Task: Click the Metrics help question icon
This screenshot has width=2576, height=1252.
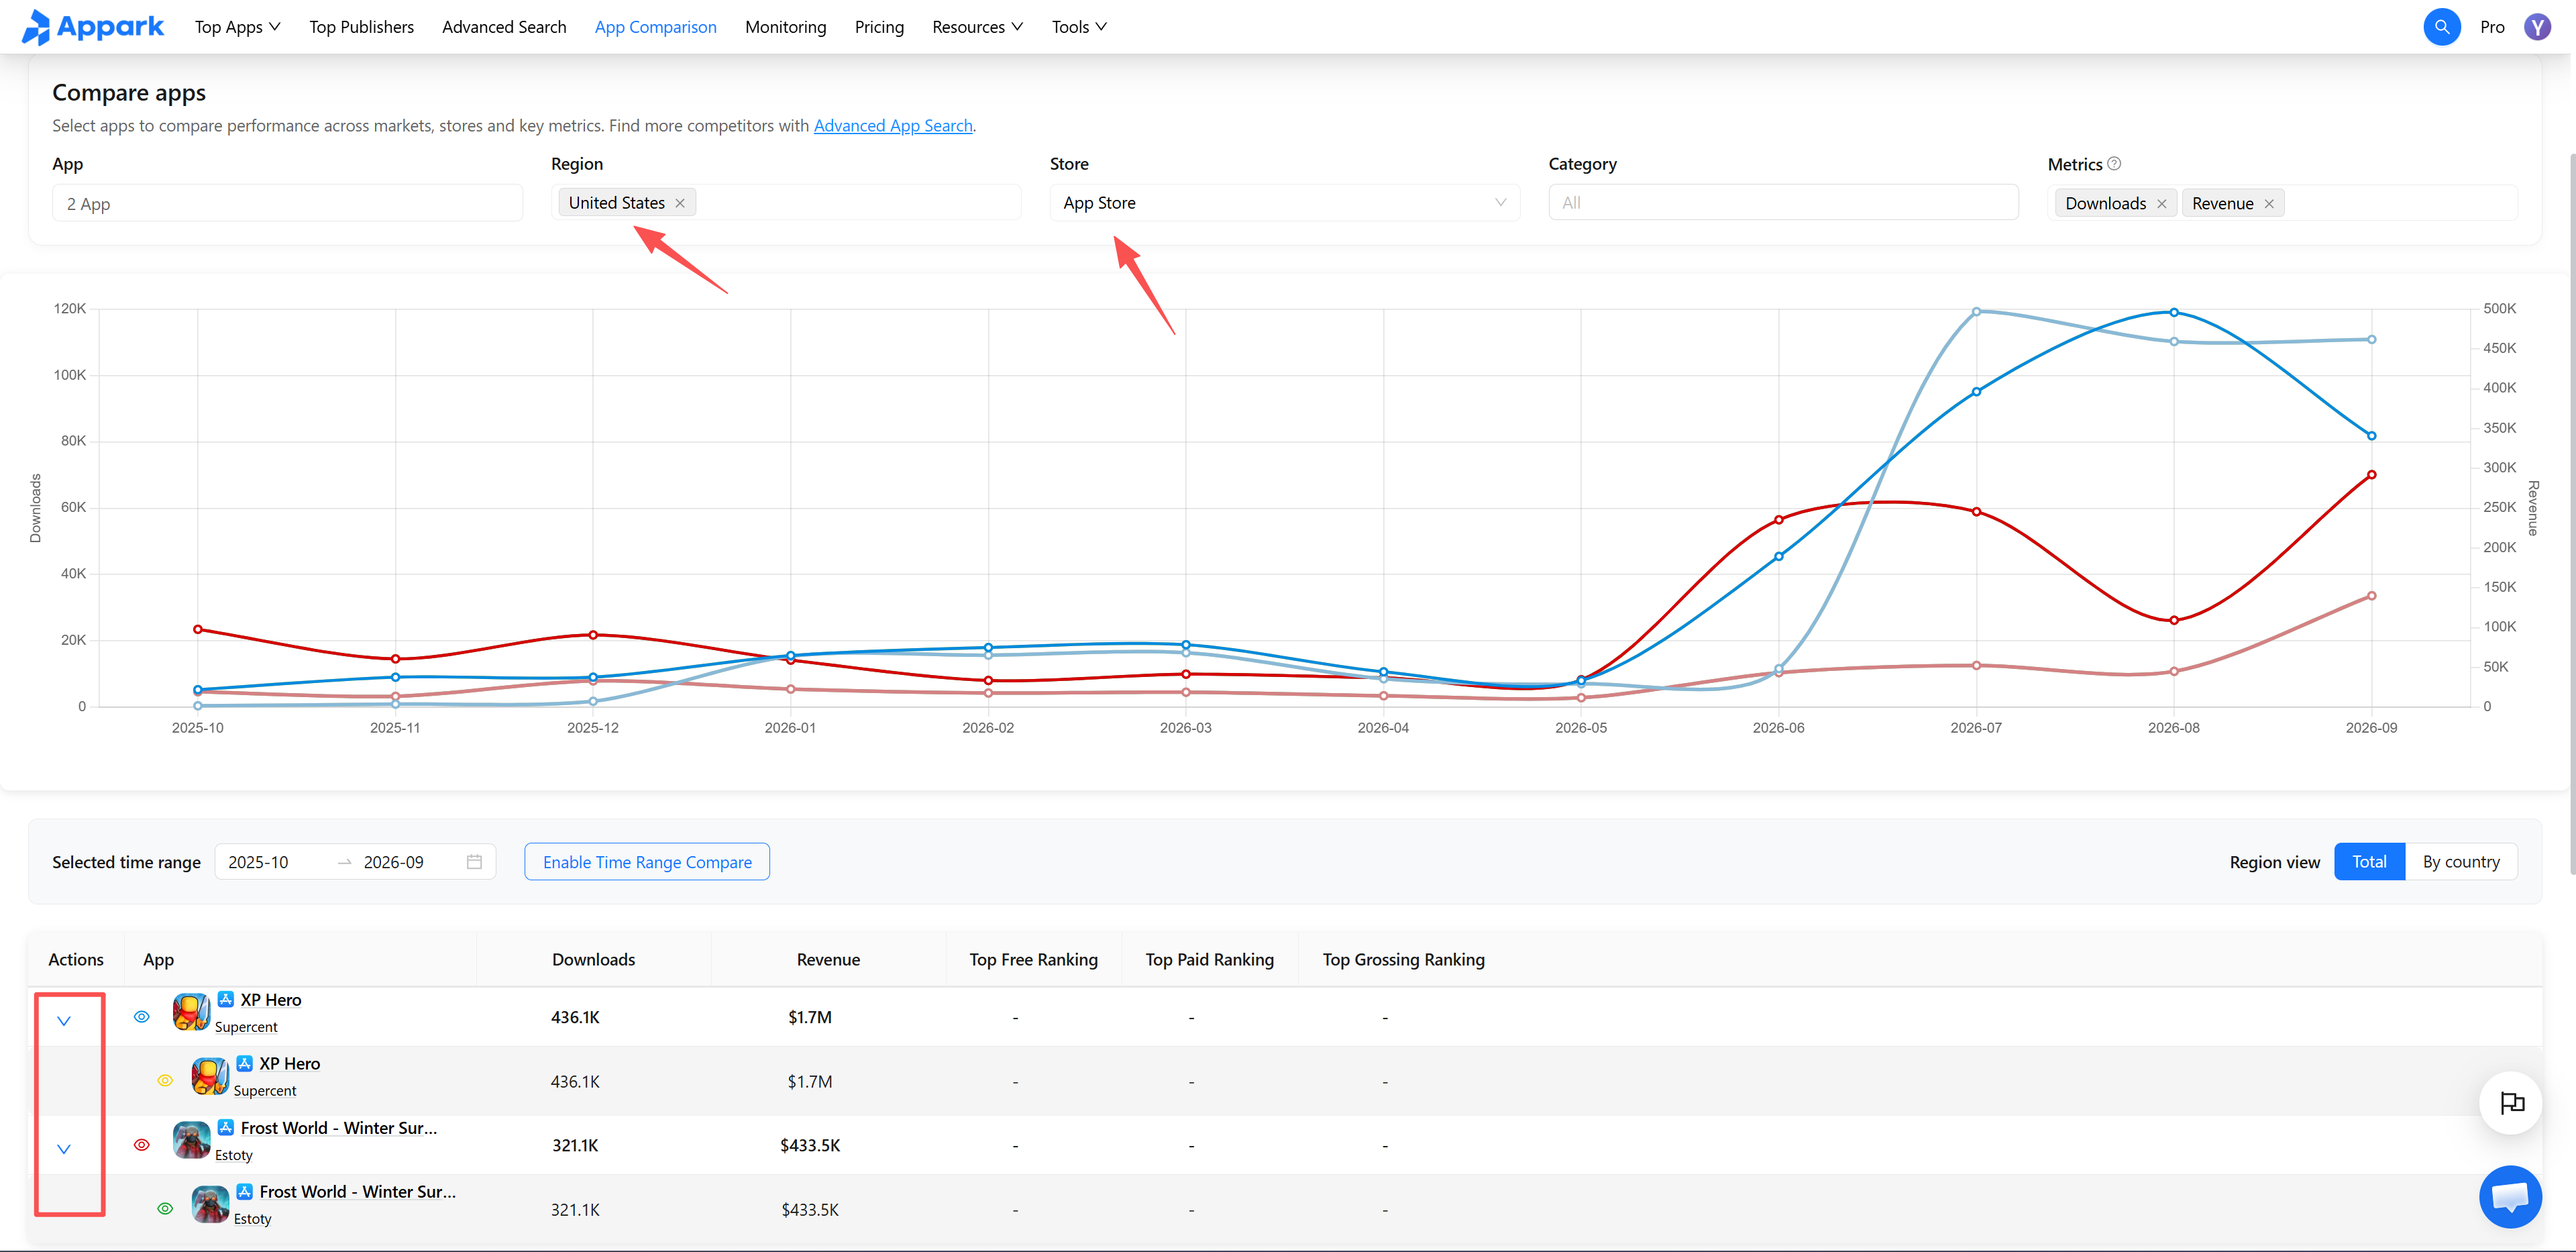Action: [2114, 163]
